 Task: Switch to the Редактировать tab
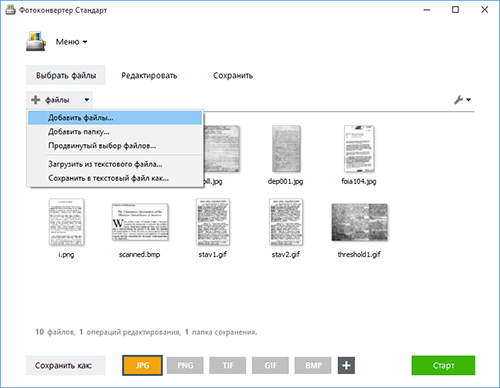click(149, 75)
